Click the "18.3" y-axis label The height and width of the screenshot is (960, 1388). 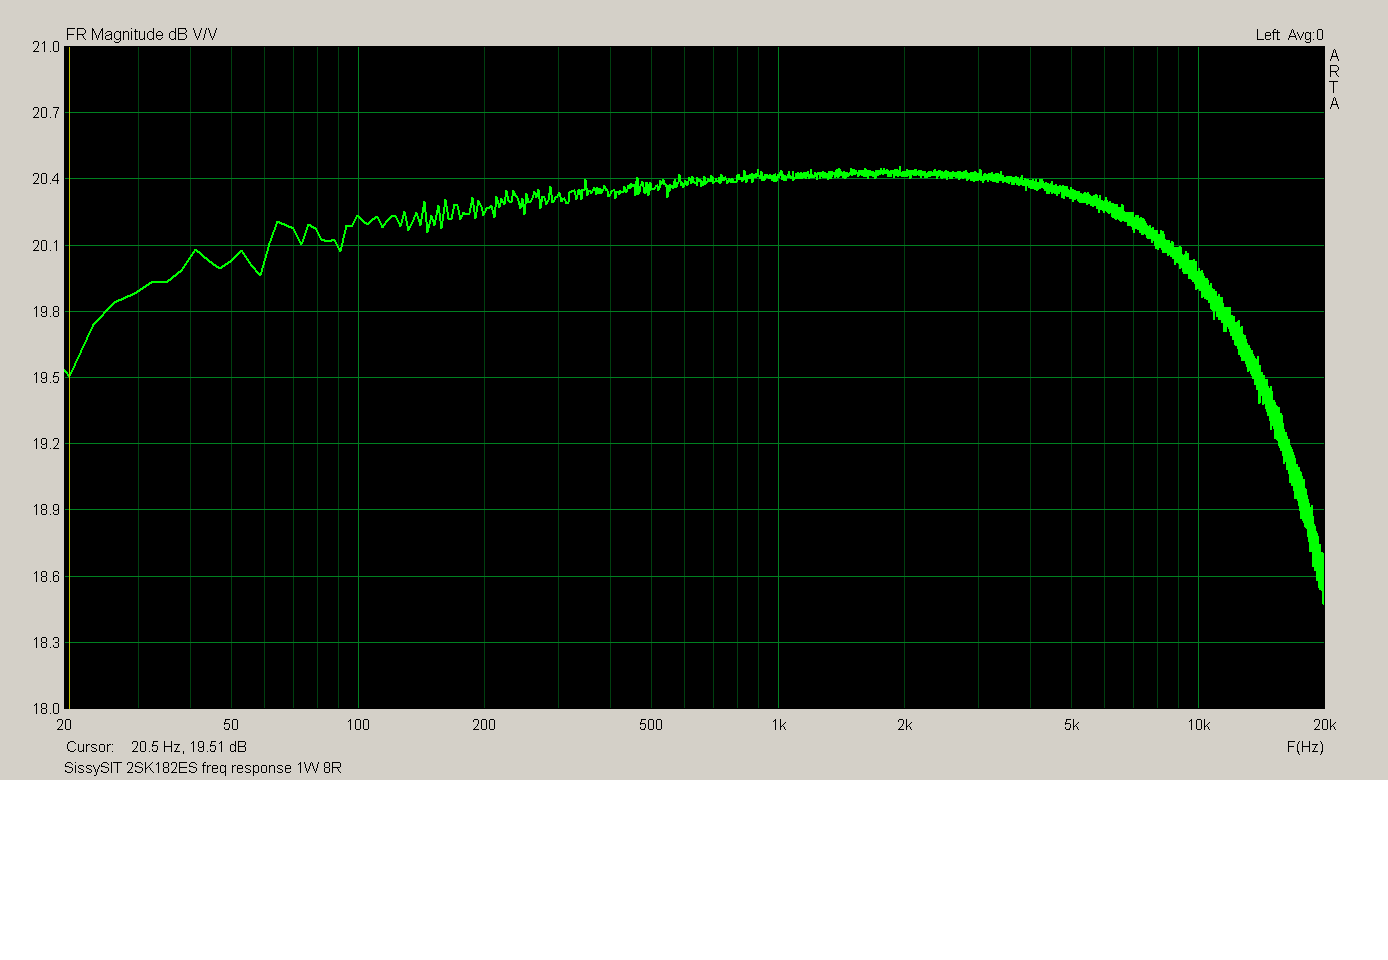46,643
